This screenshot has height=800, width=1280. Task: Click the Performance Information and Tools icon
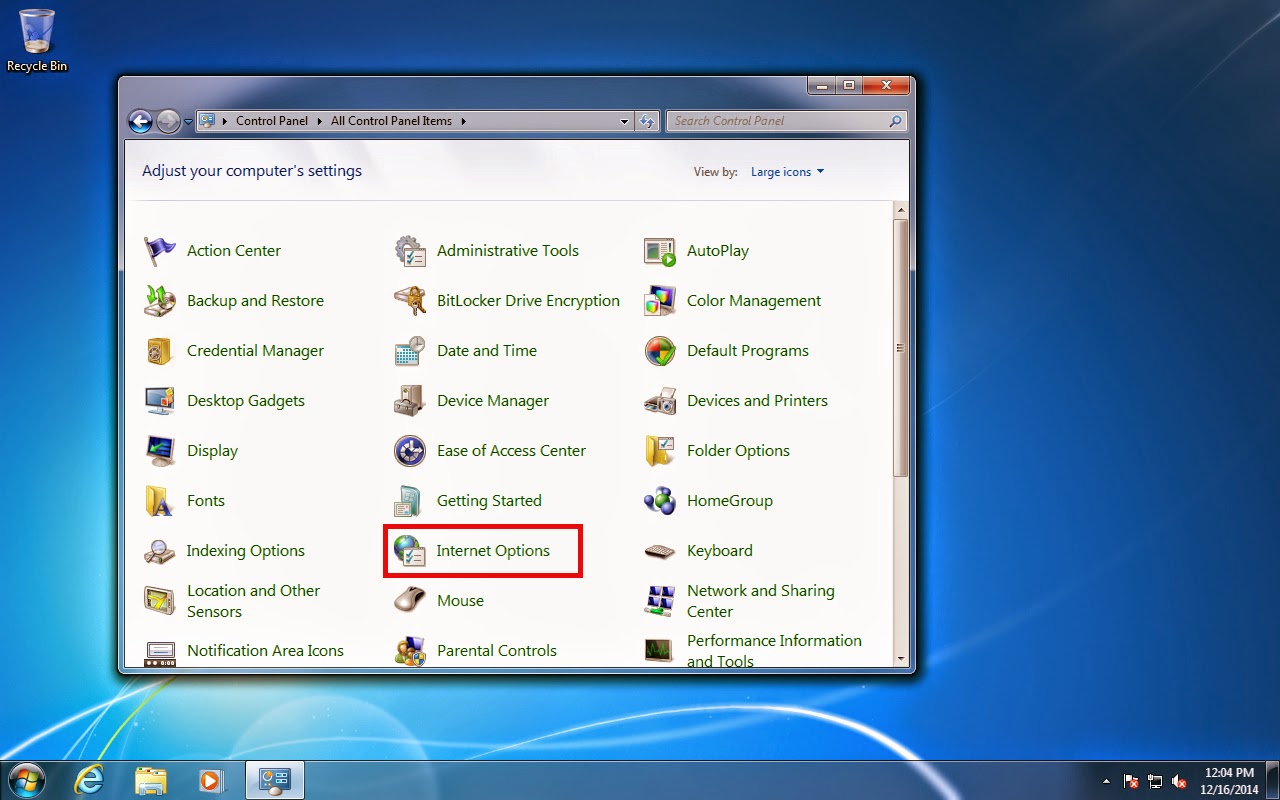tap(660, 652)
